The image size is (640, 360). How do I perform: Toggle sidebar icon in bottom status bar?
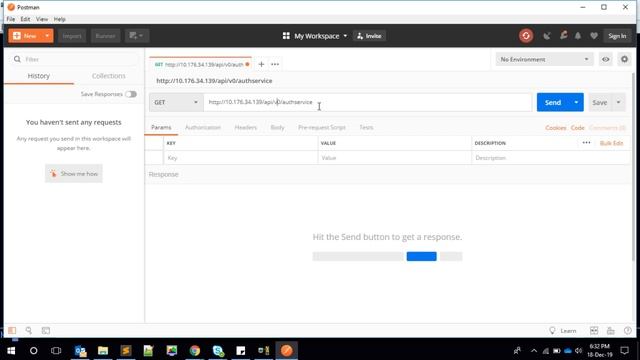click(12, 330)
